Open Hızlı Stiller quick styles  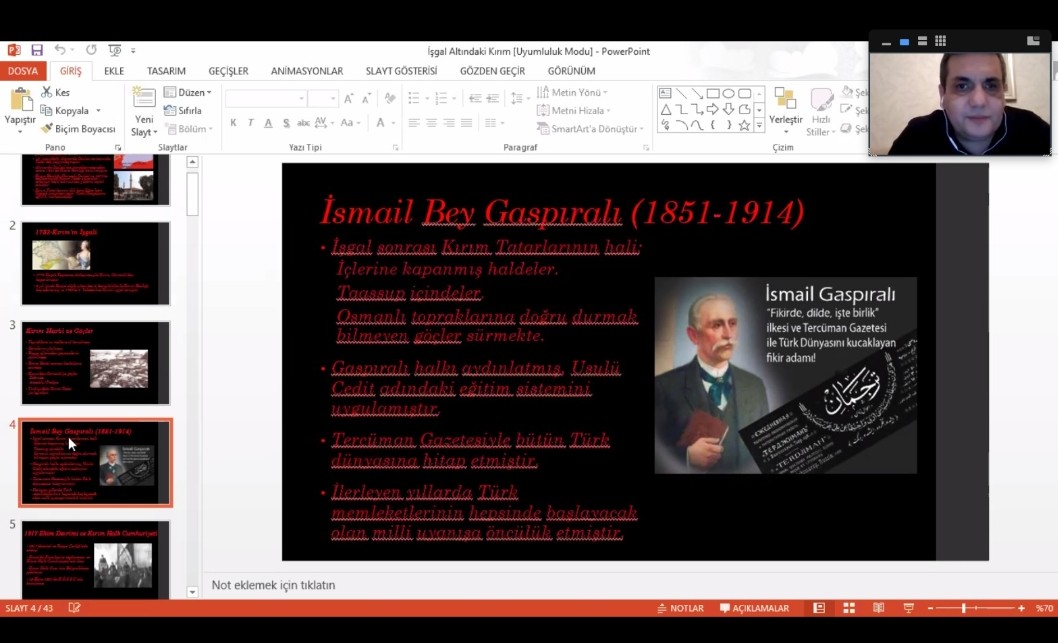pos(820,111)
